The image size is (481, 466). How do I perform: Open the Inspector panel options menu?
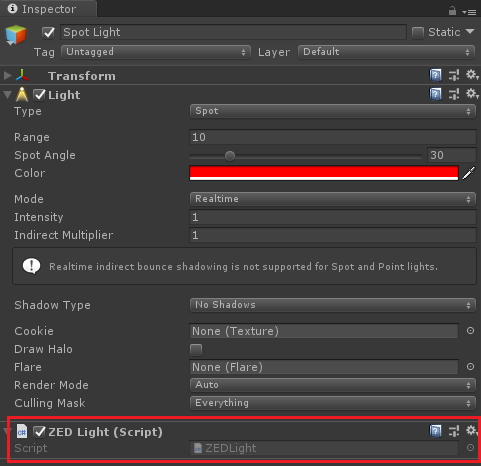click(x=469, y=12)
